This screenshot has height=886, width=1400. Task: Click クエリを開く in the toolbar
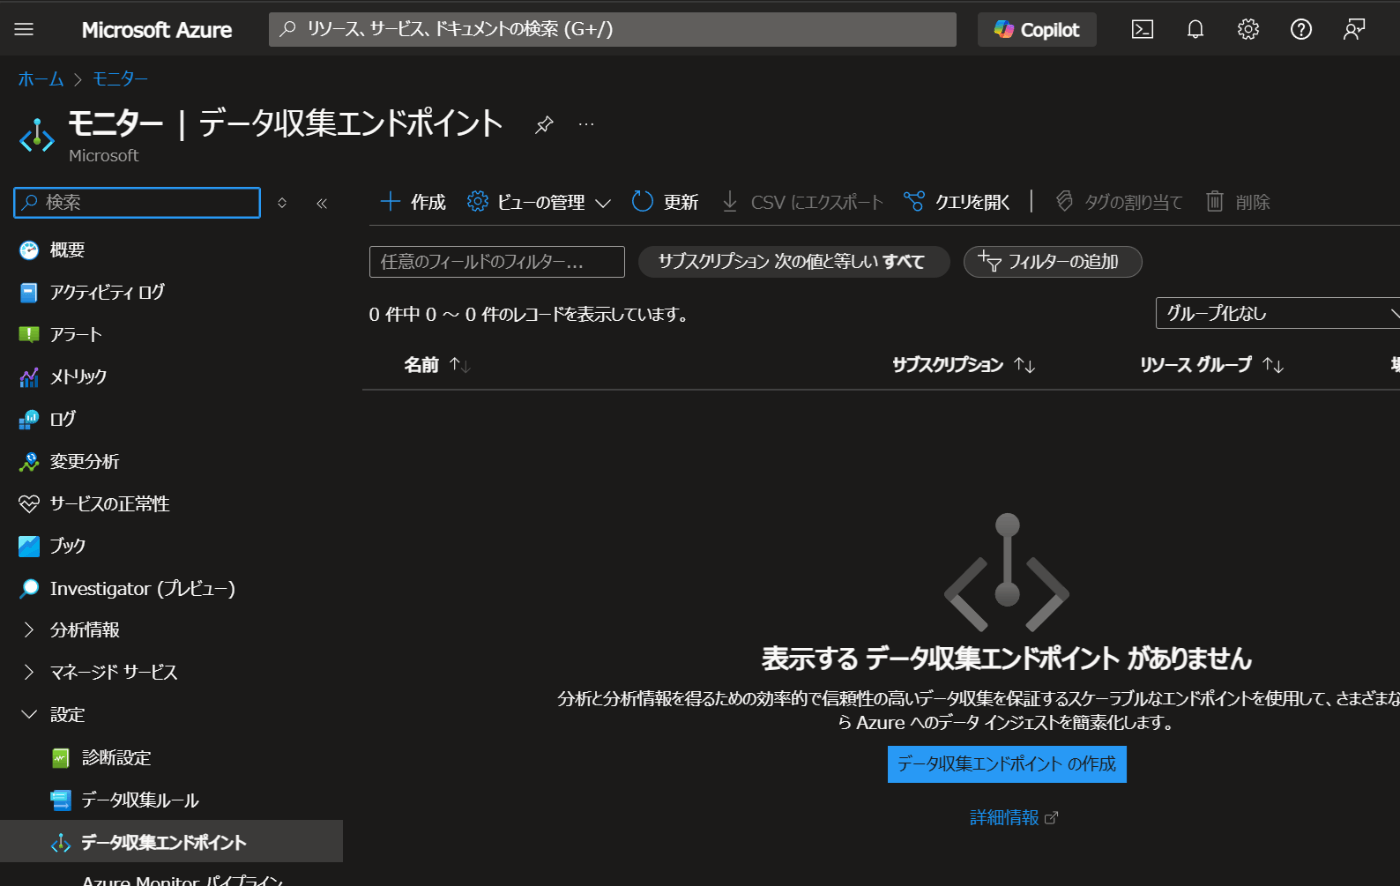956,202
